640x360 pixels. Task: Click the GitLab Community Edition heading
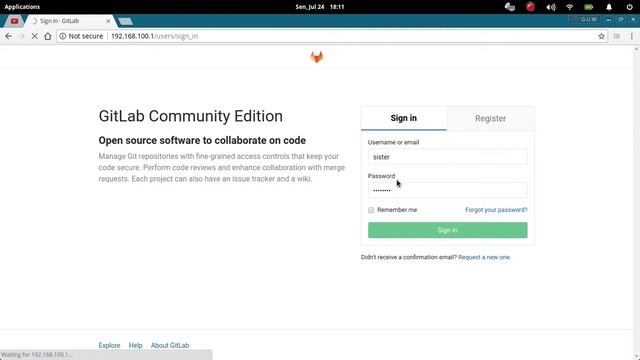pos(191,116)
